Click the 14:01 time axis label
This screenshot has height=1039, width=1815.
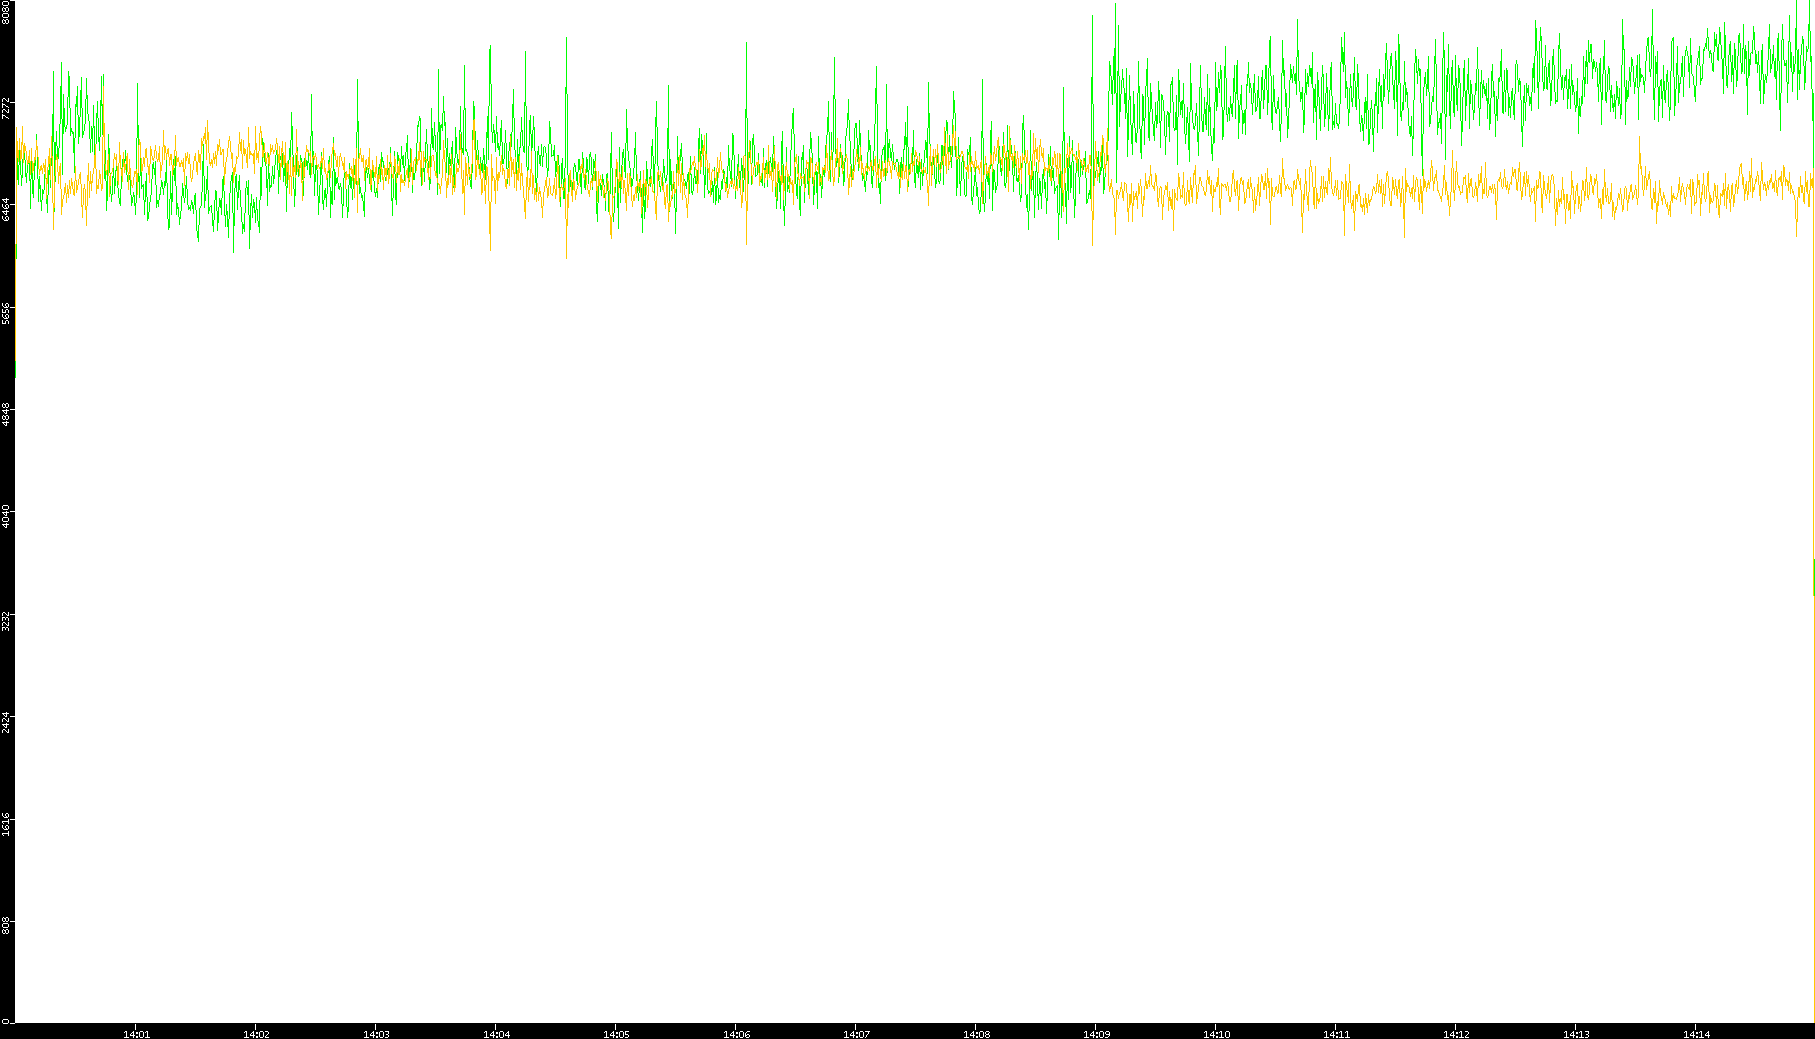tap(136, 1033)
